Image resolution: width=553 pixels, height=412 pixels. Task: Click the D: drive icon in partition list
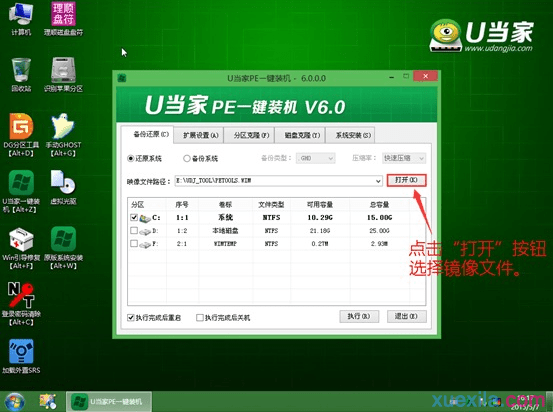tap(145, 231)
